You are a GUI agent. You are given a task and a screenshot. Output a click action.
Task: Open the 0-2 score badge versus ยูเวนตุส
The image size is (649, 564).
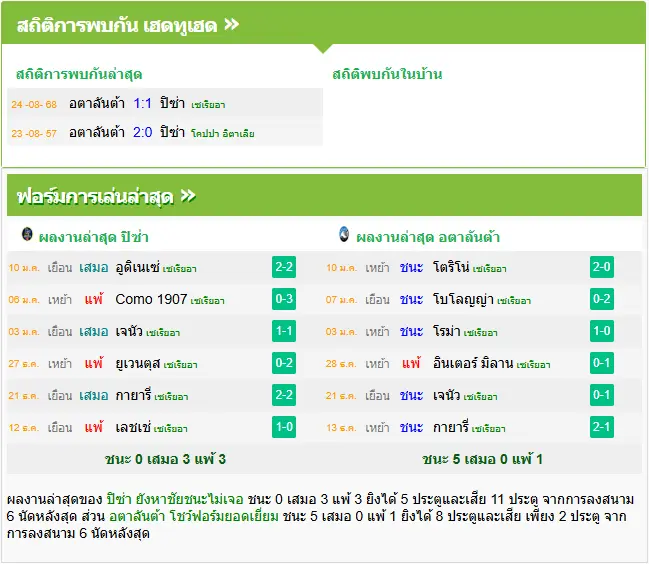284,363
